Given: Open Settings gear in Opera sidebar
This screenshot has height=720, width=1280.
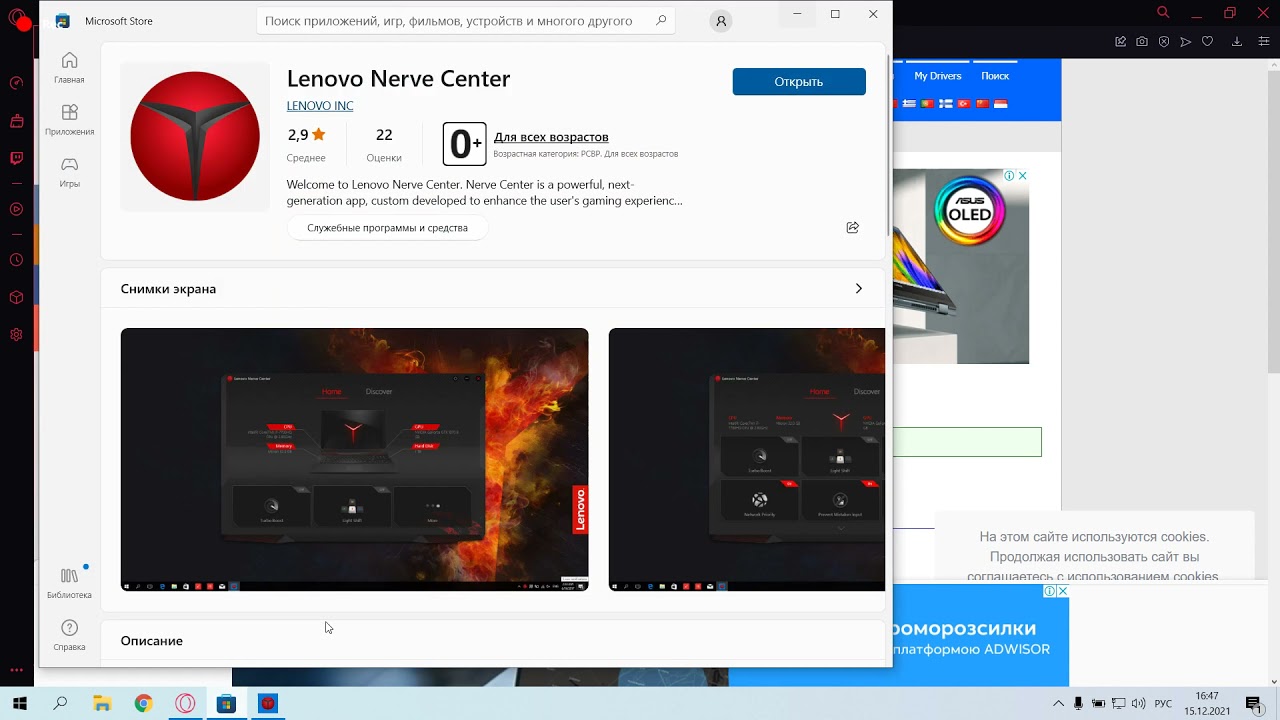Looking at the screenshot, I should (x=16, y=335).
